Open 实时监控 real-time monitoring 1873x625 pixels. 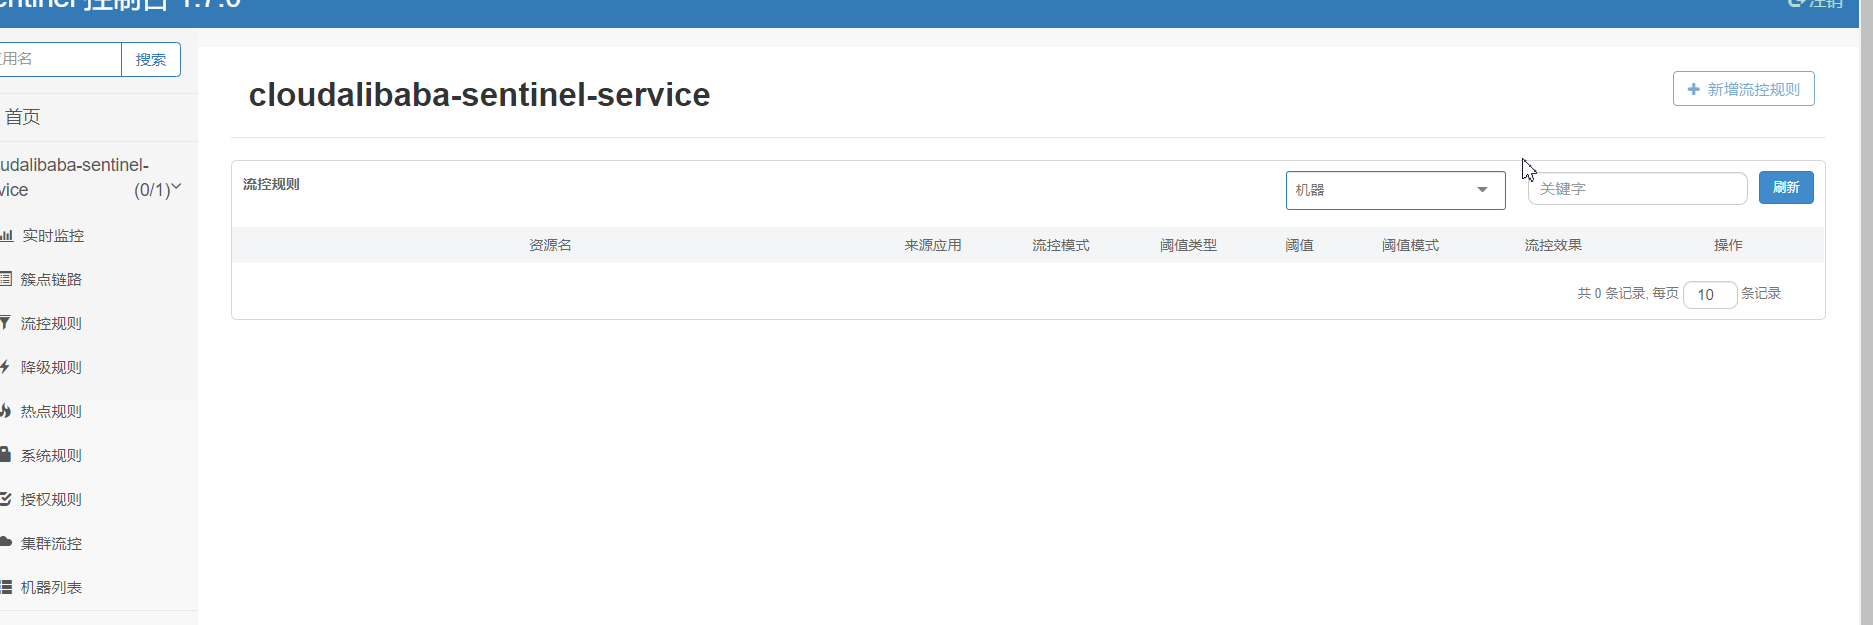[53, 236]
